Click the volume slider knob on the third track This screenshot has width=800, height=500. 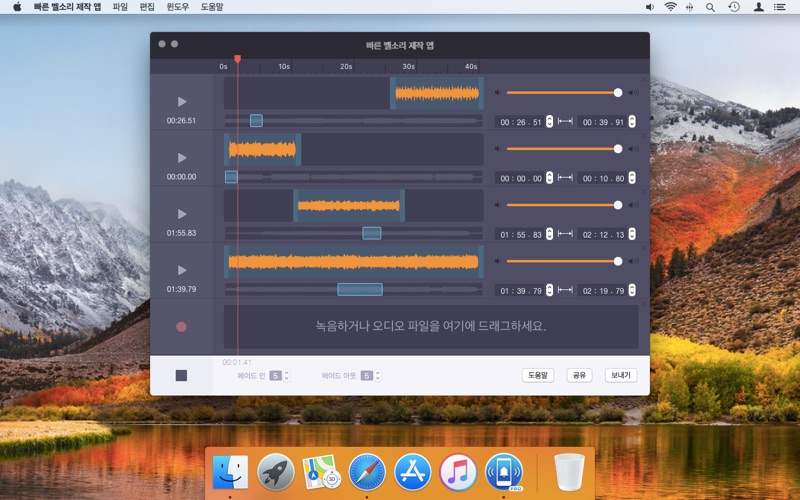[x=618, y=205]
